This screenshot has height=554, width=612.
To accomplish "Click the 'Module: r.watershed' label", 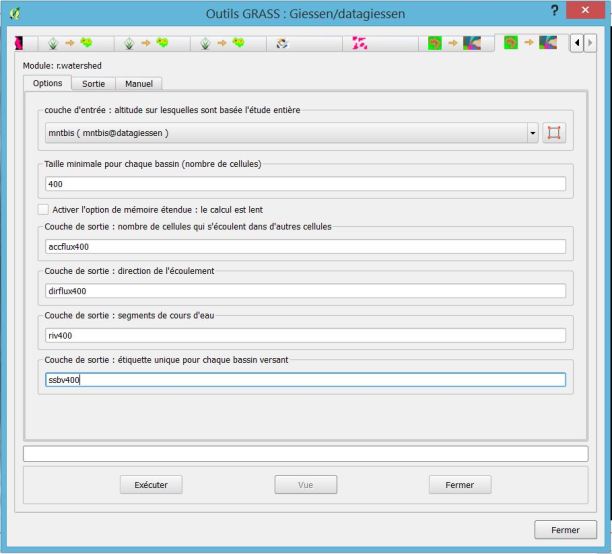I will click(62, 66).
